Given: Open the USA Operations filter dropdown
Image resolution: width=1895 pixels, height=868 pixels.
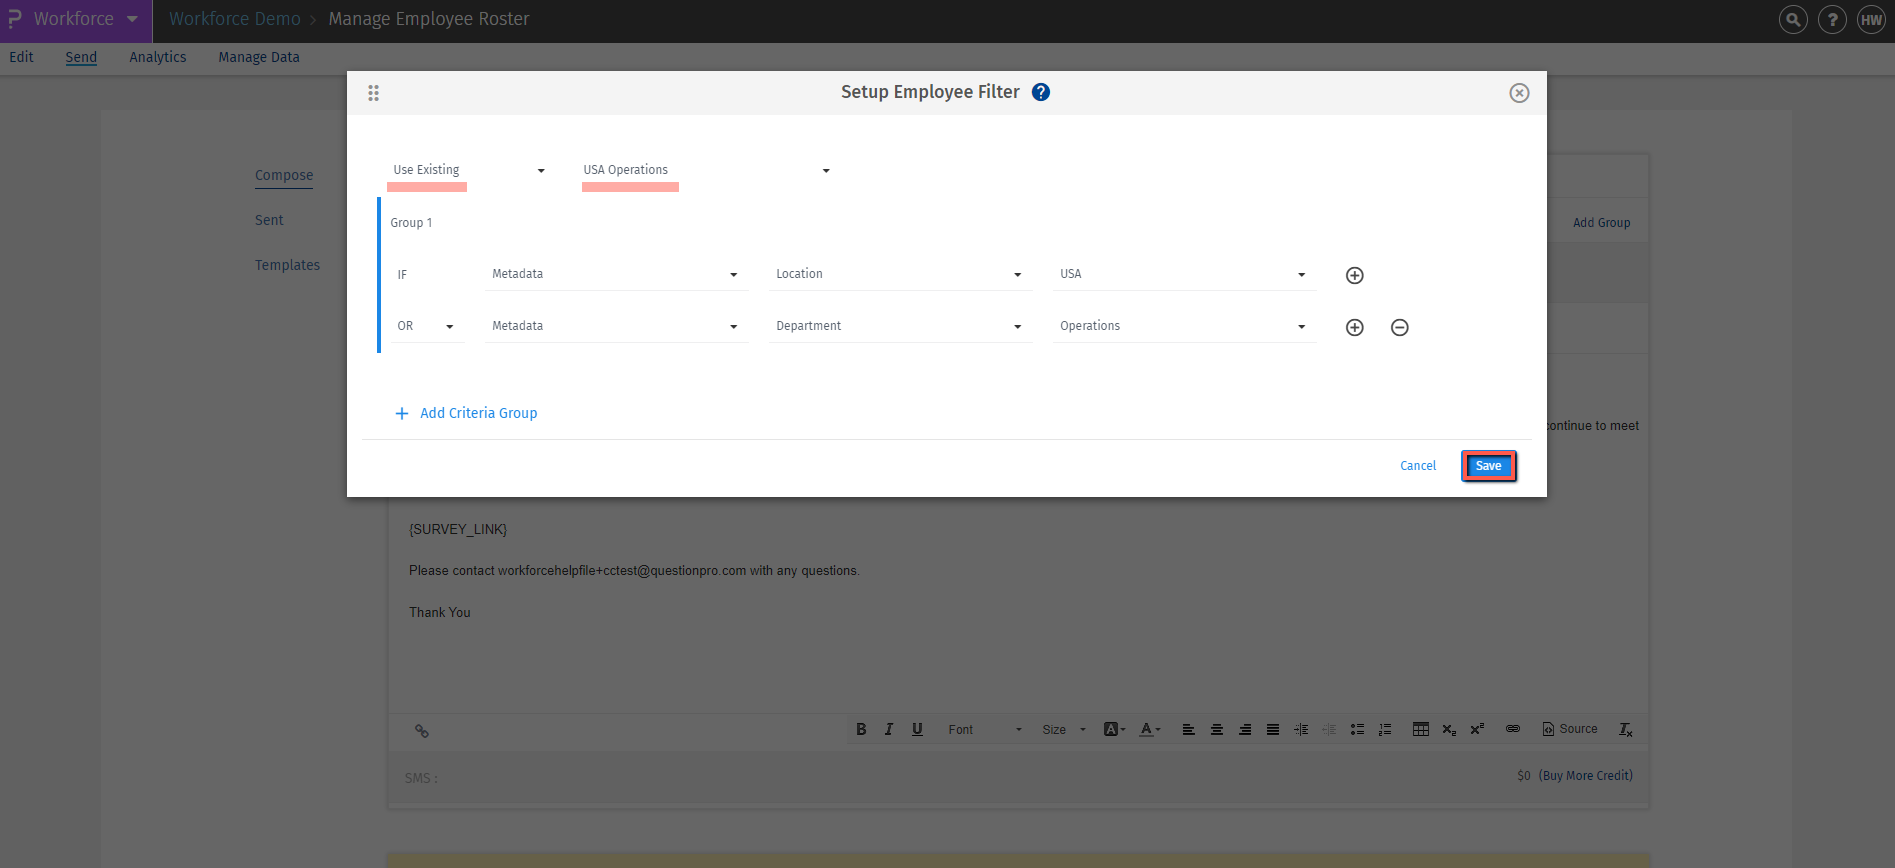Looking at the screenshot, I should pos(707,170).
